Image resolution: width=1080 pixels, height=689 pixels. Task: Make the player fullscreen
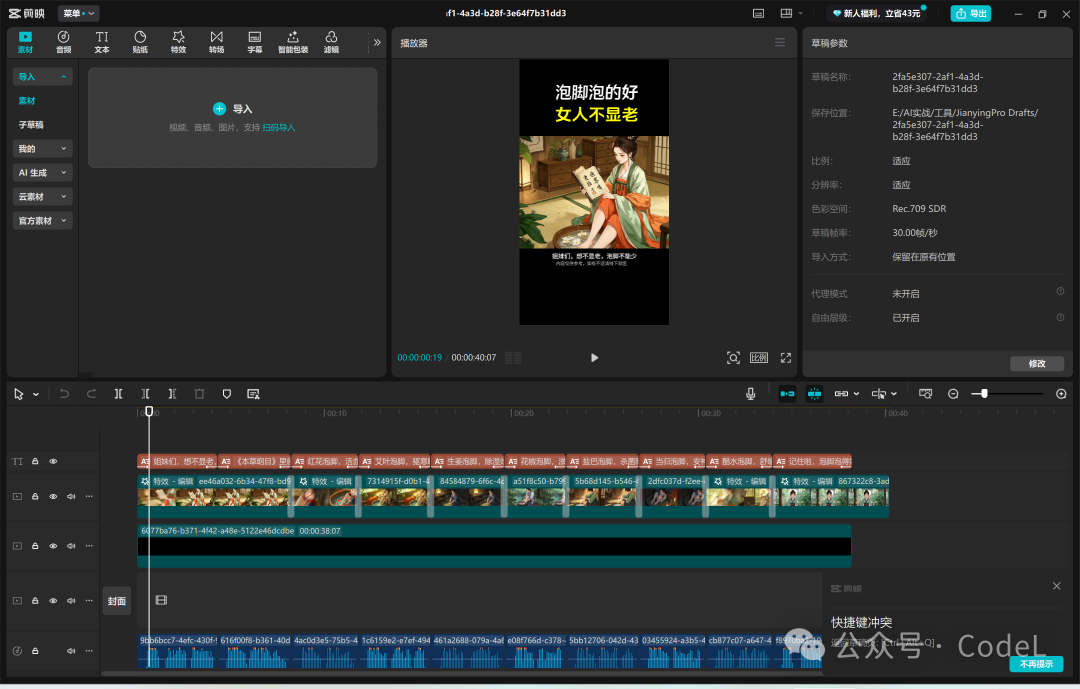point(786,358)
